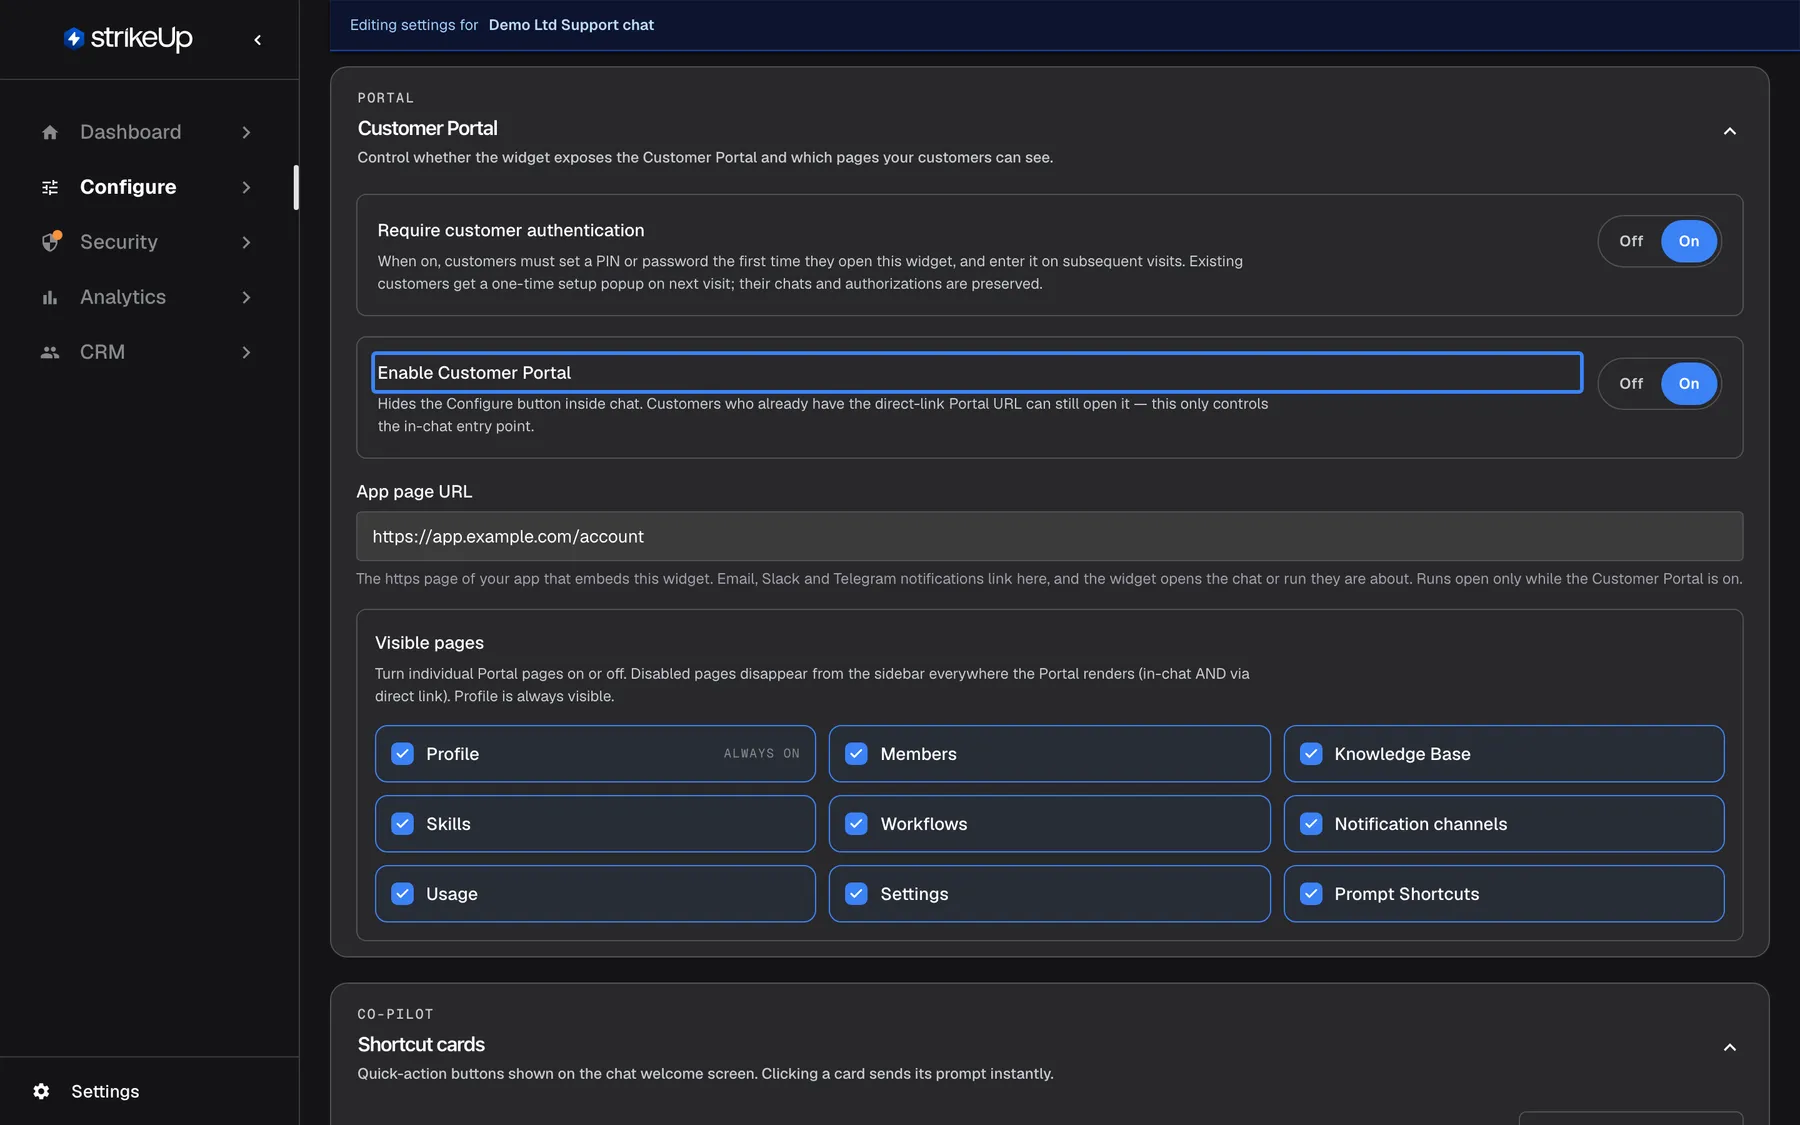Uncheck the Workflows page checkbox

click(x=856, y=824)
